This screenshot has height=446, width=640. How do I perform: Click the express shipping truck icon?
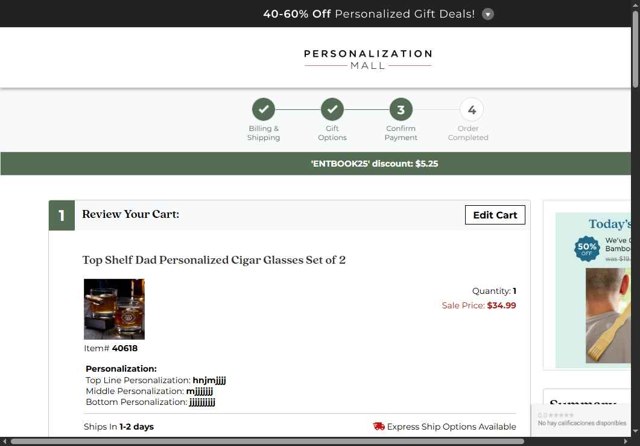point(379,426)
